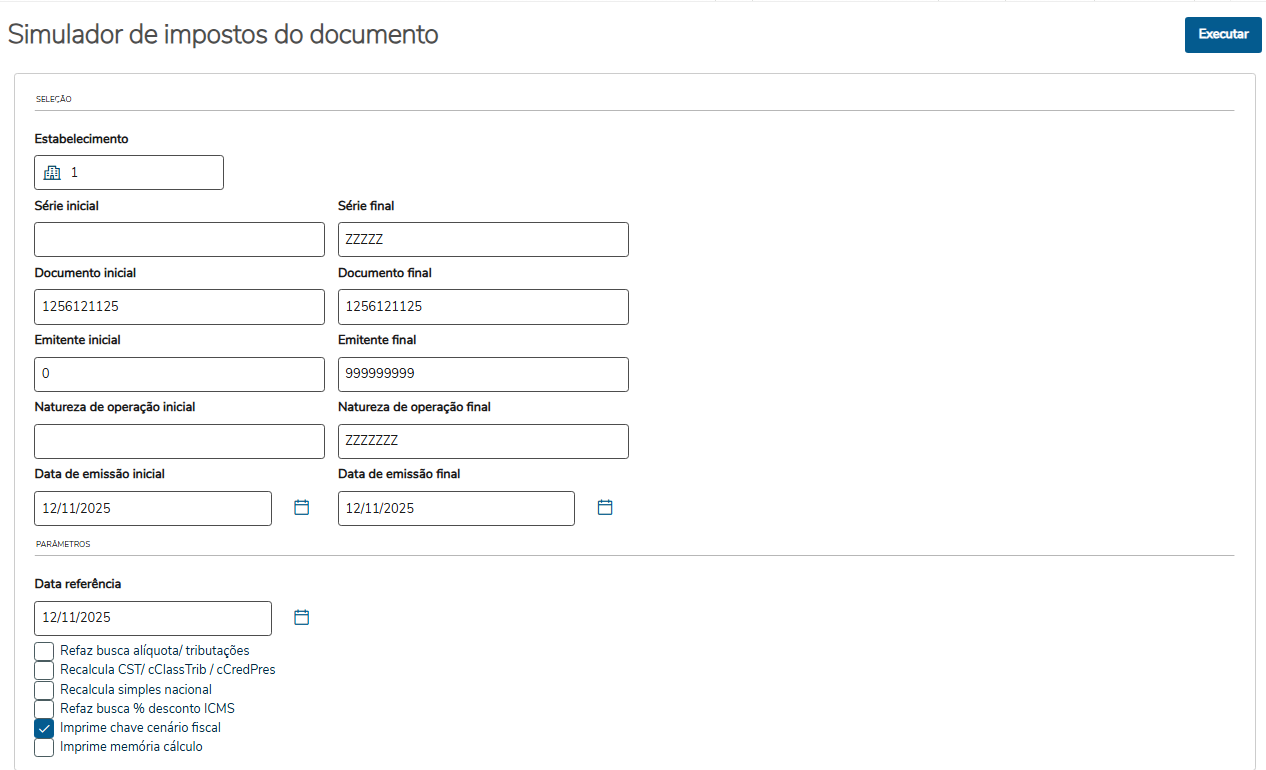
Task: Select the Documento inicial field
Action: tap(179, 307)
